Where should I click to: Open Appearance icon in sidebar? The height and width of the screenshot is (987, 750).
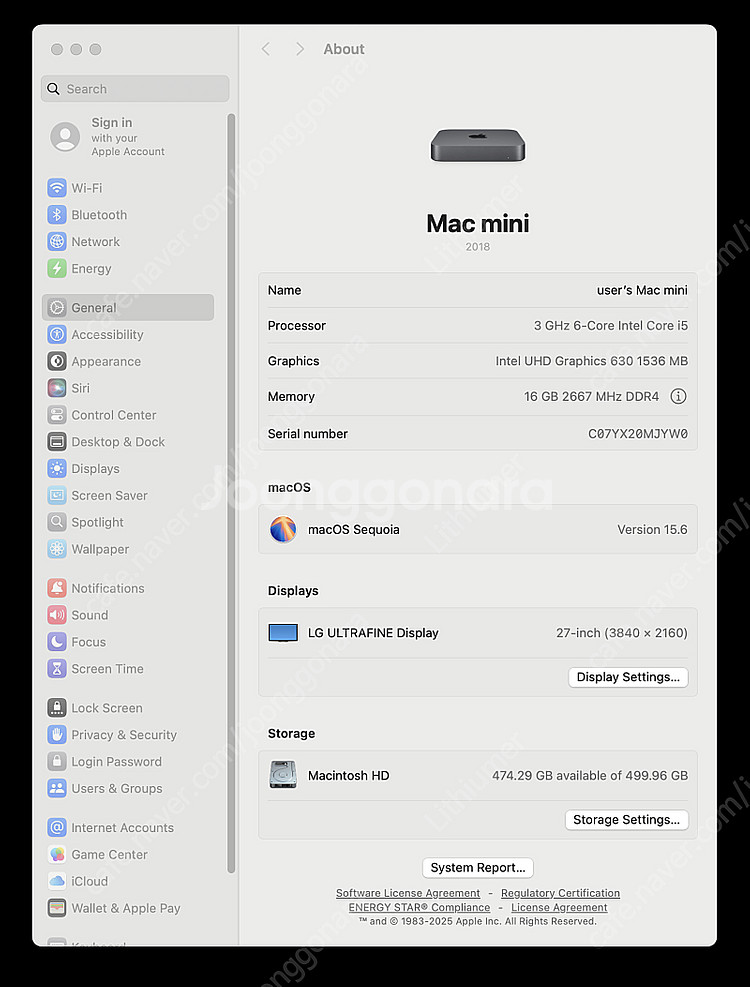[x=57, y=361]
